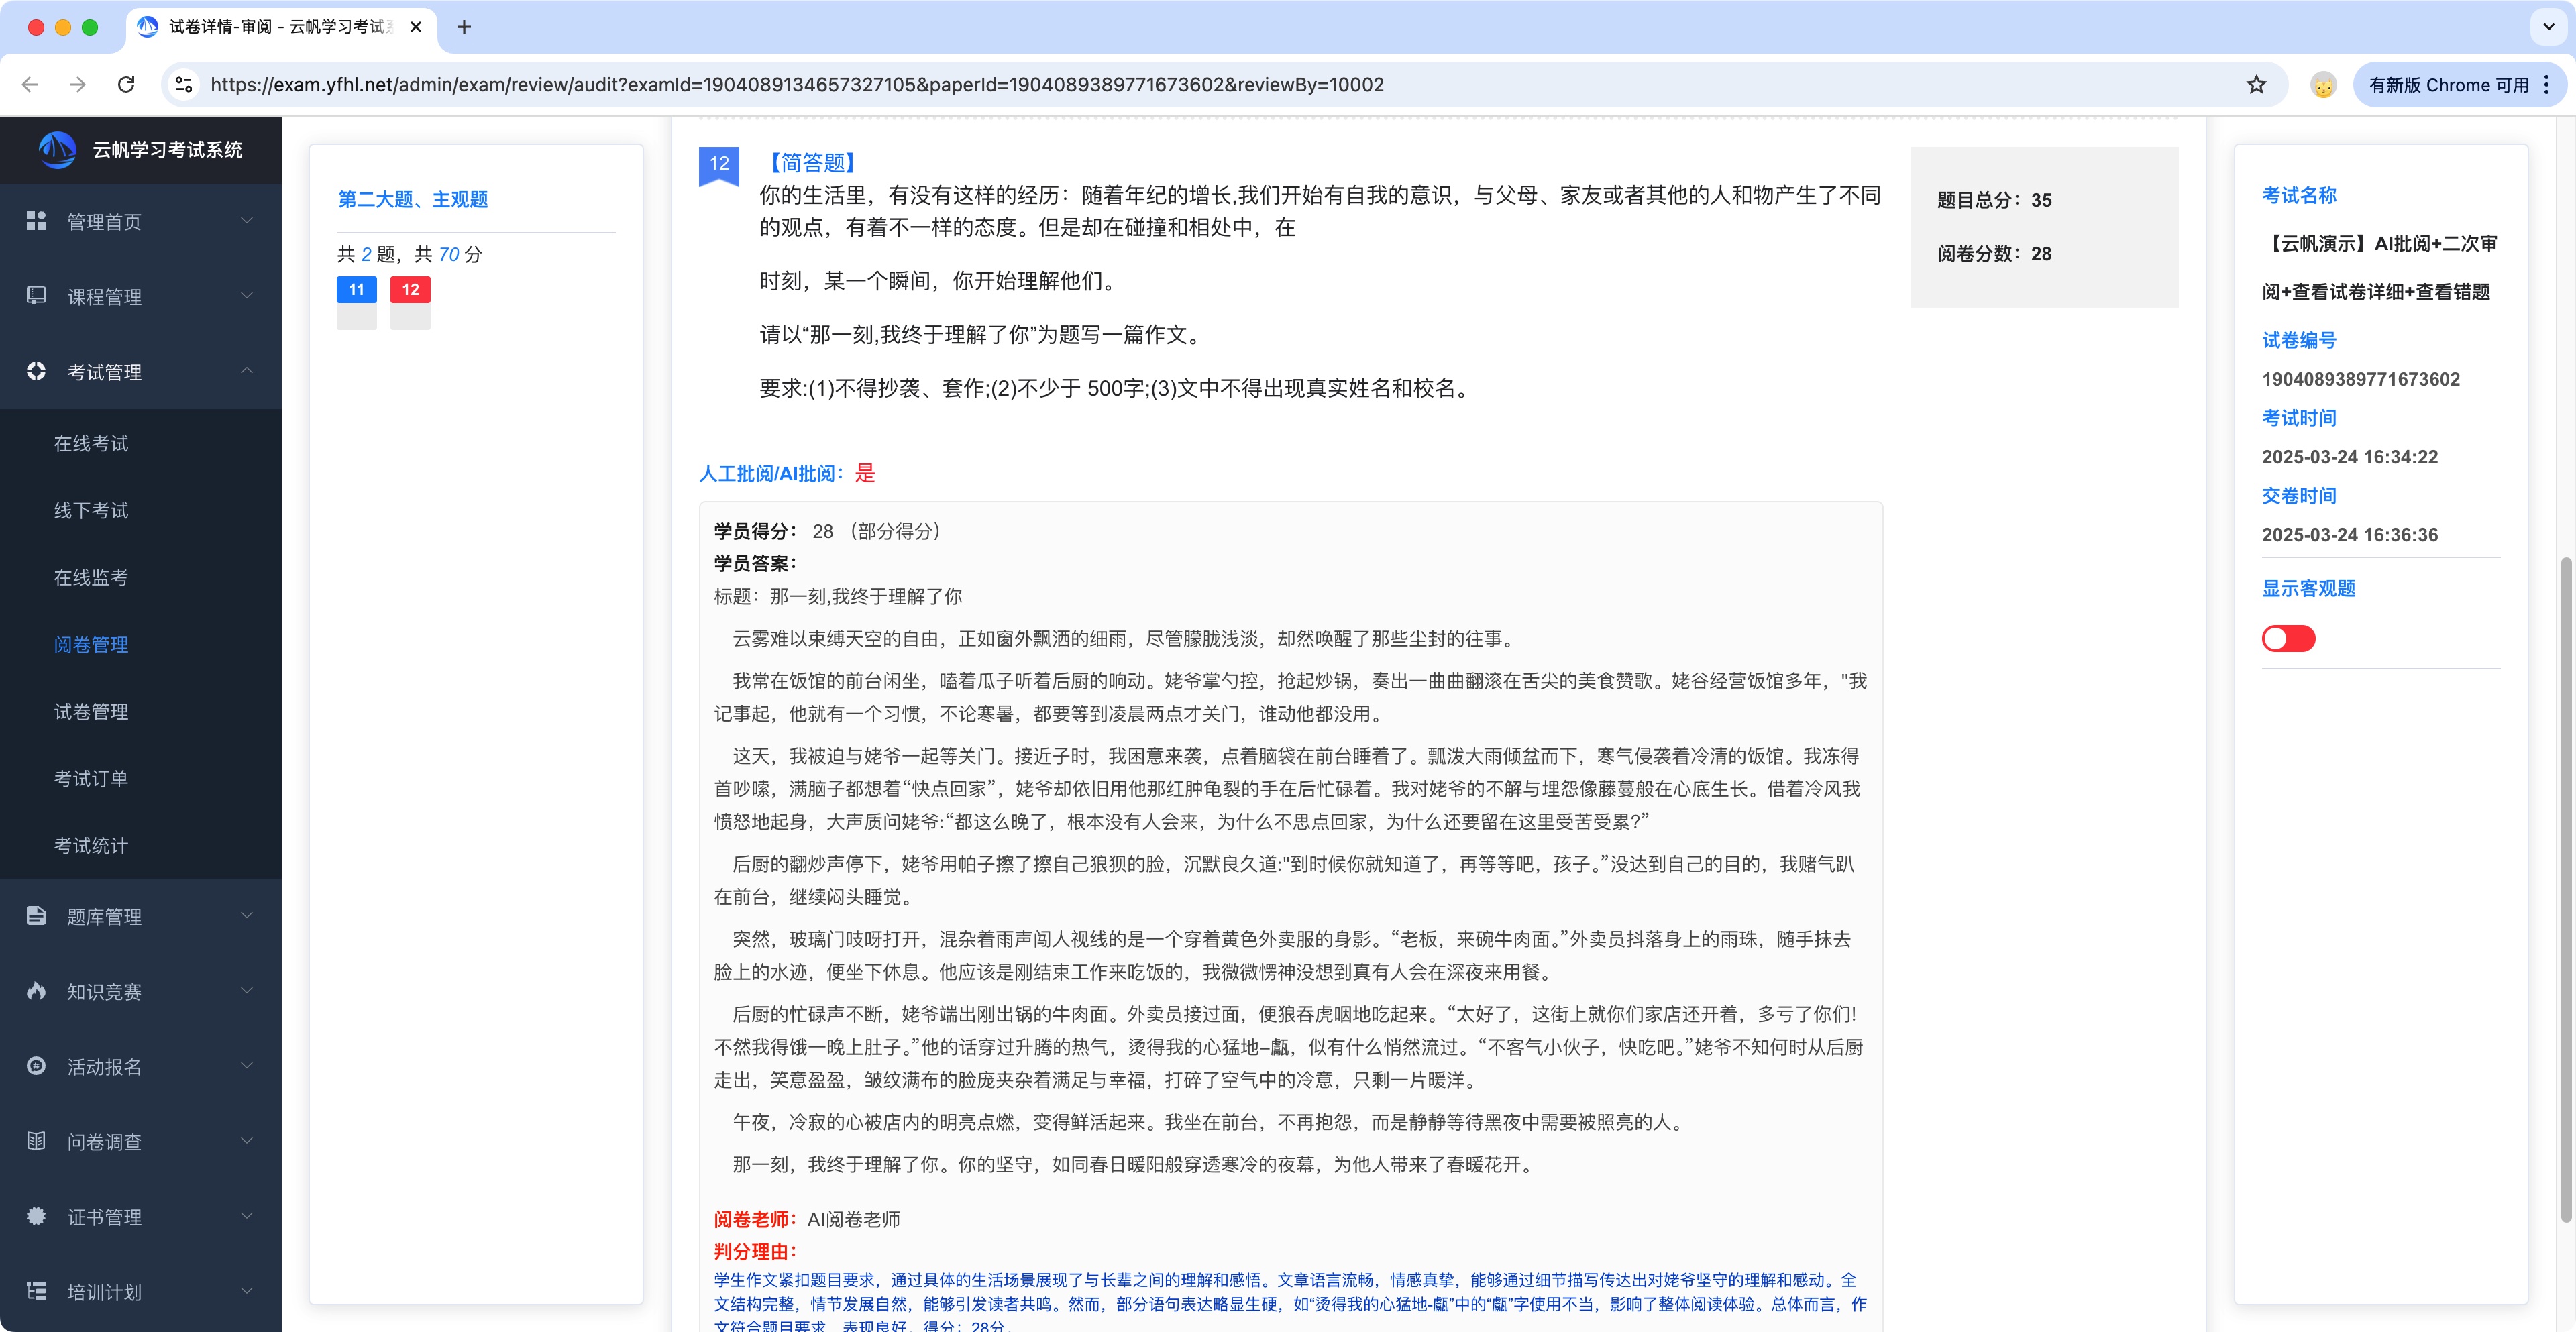
Task: Click the 第二大题、主观题 link
Action: [x=413, y=198]
